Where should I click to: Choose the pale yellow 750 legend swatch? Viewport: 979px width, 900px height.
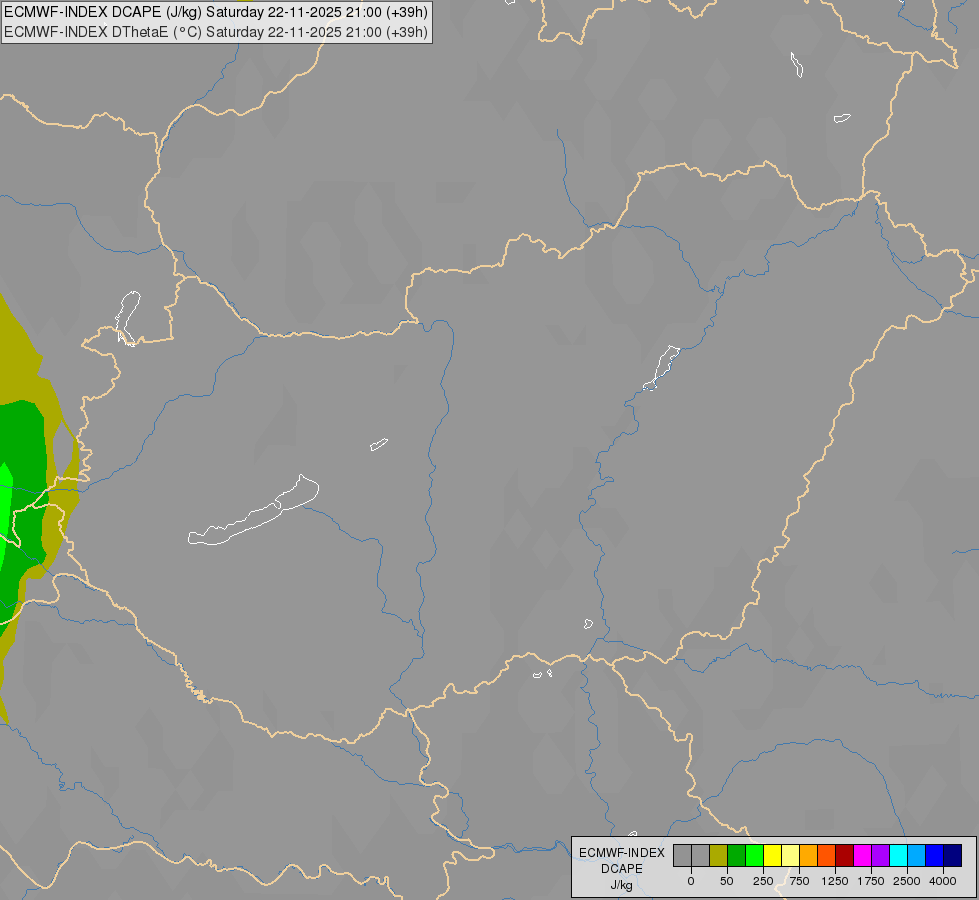[x=790, y=856]
